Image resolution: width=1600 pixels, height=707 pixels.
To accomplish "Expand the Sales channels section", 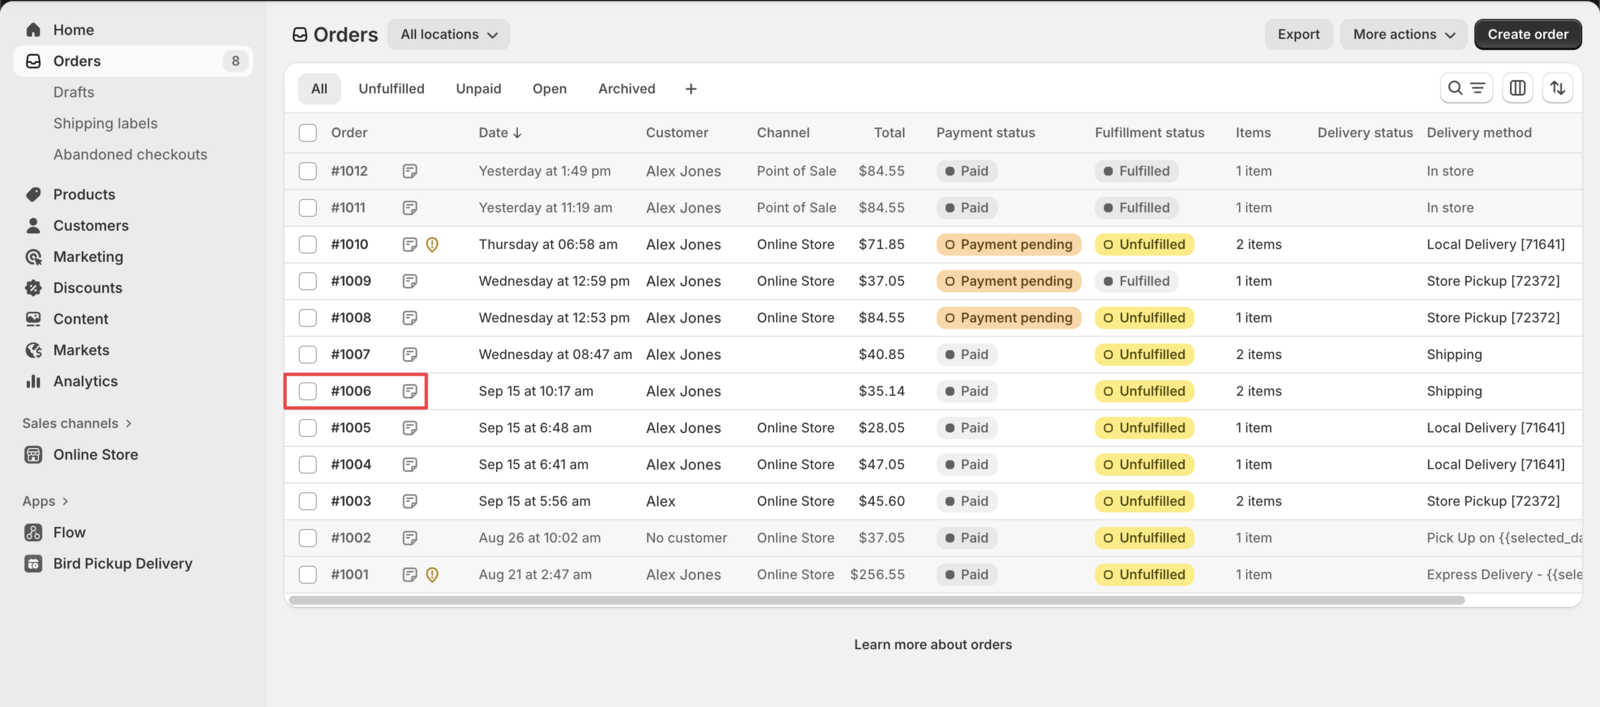I will (x=77, y=423).
